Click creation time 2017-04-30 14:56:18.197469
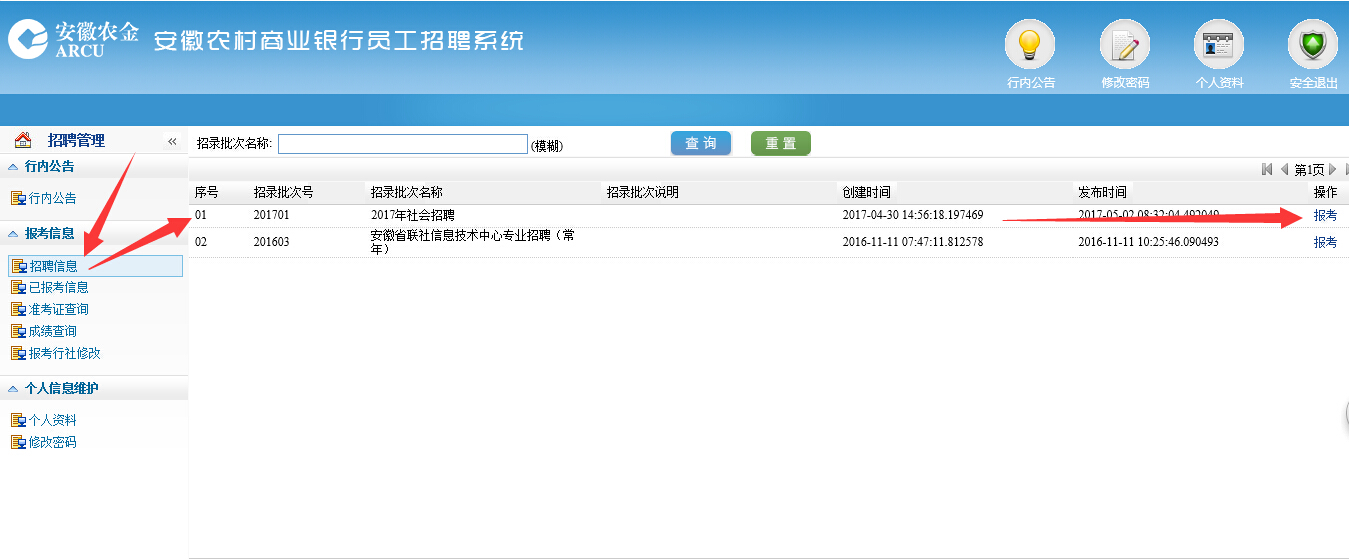This screenshot has width=1349, height=559. coord(913,215)
